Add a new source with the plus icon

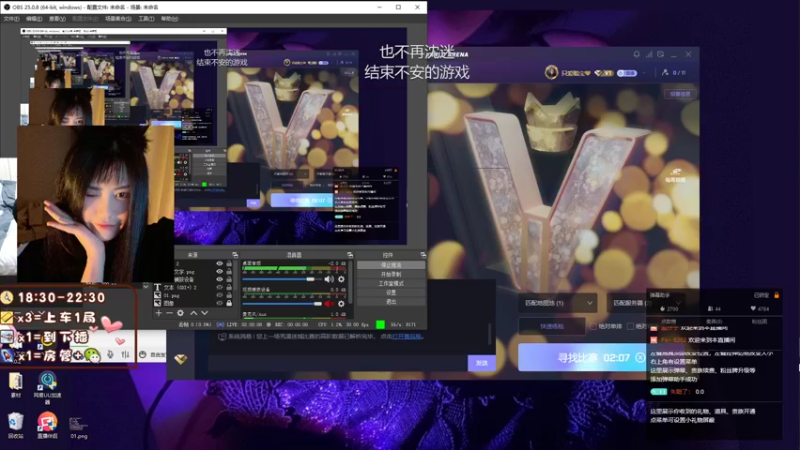159,313
